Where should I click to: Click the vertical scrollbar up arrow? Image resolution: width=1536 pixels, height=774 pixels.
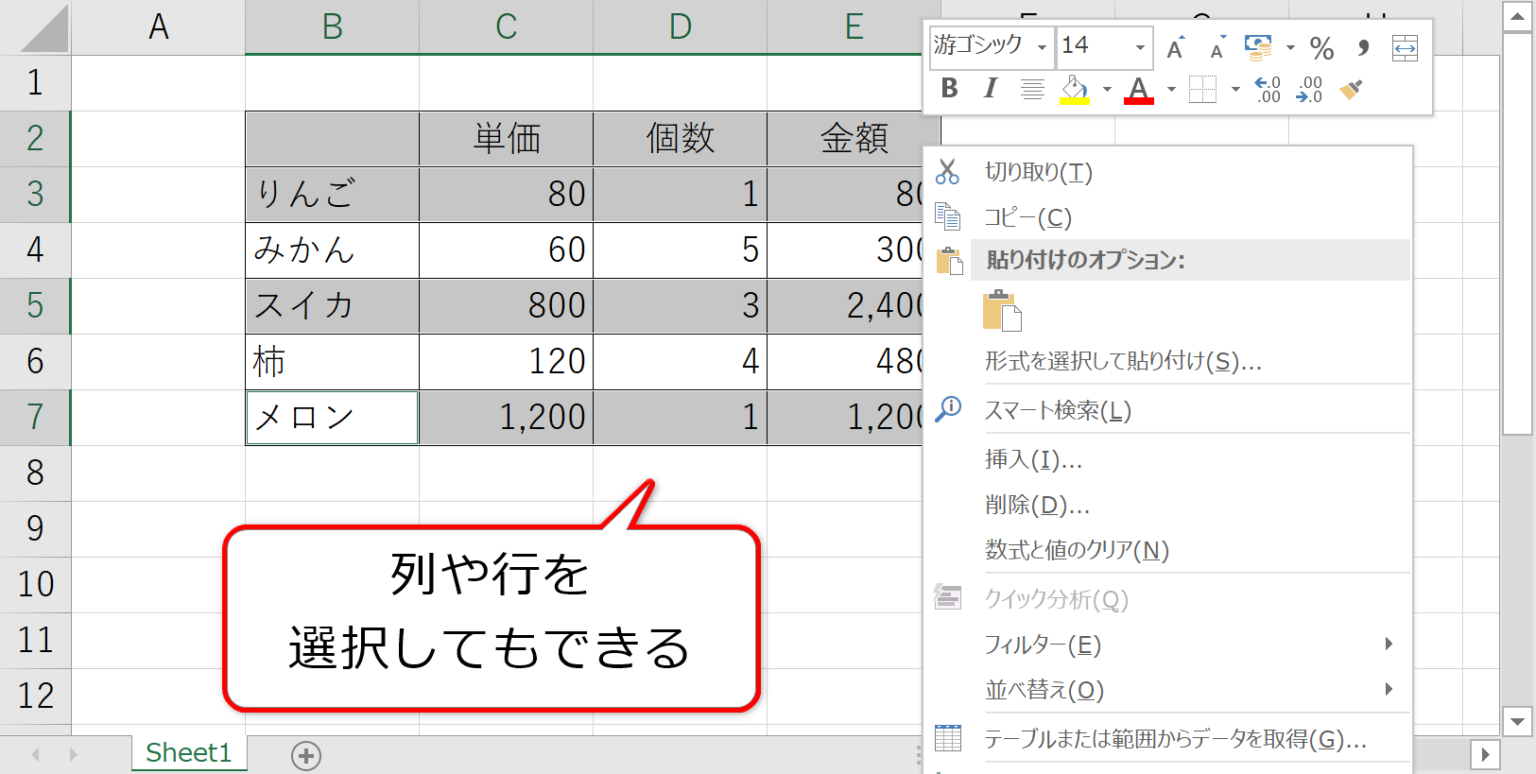click(1517, 16)
